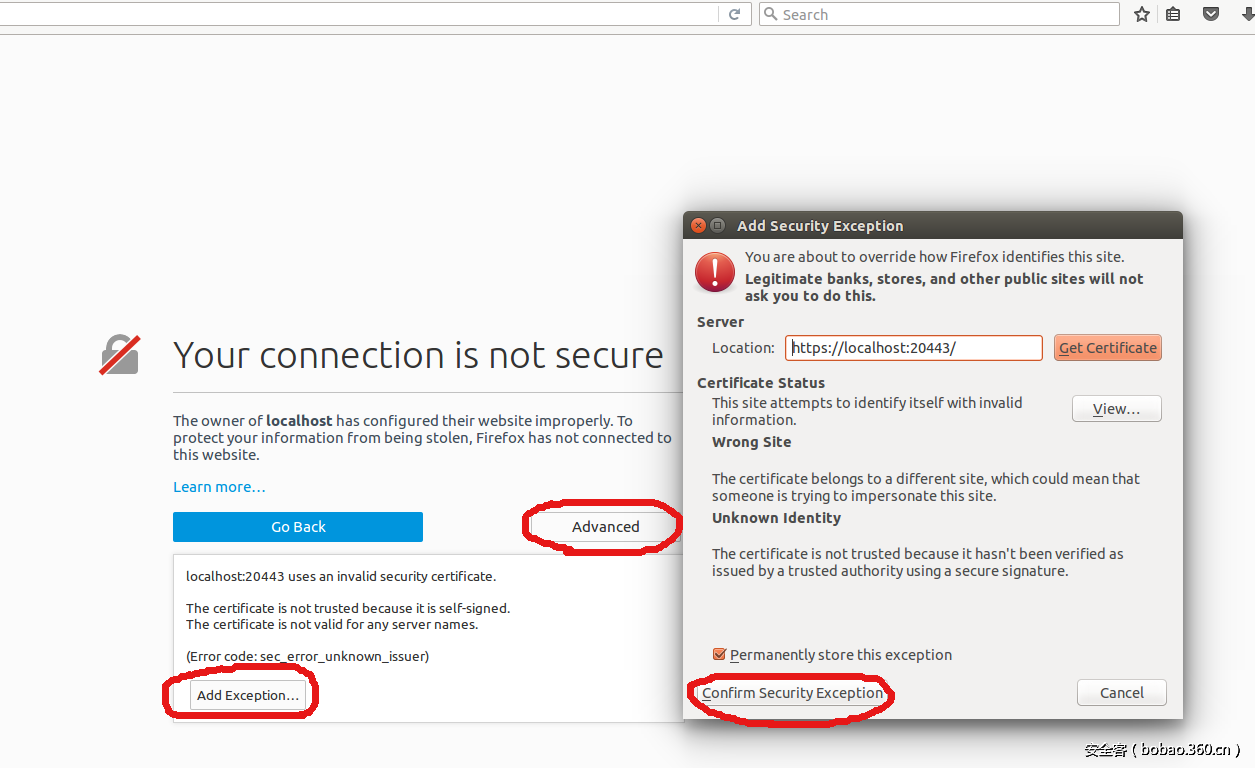The width and height of the screenshot is (1255, 768).
Task: Click the Advanced button
Action: tap(605, 527)
